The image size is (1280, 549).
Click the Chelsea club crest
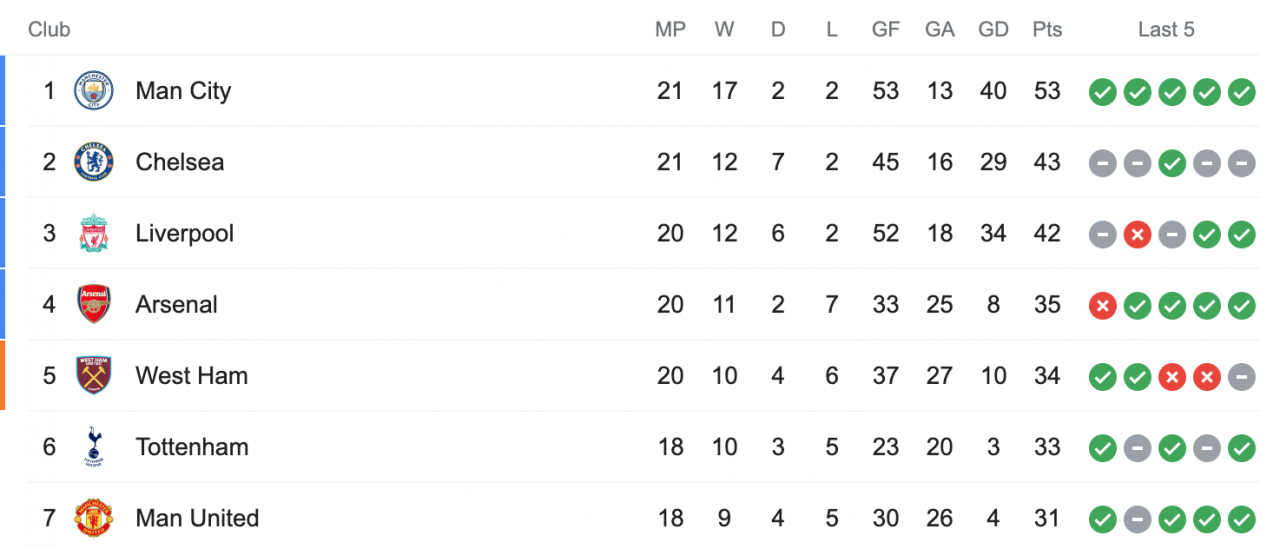point(94,162)
